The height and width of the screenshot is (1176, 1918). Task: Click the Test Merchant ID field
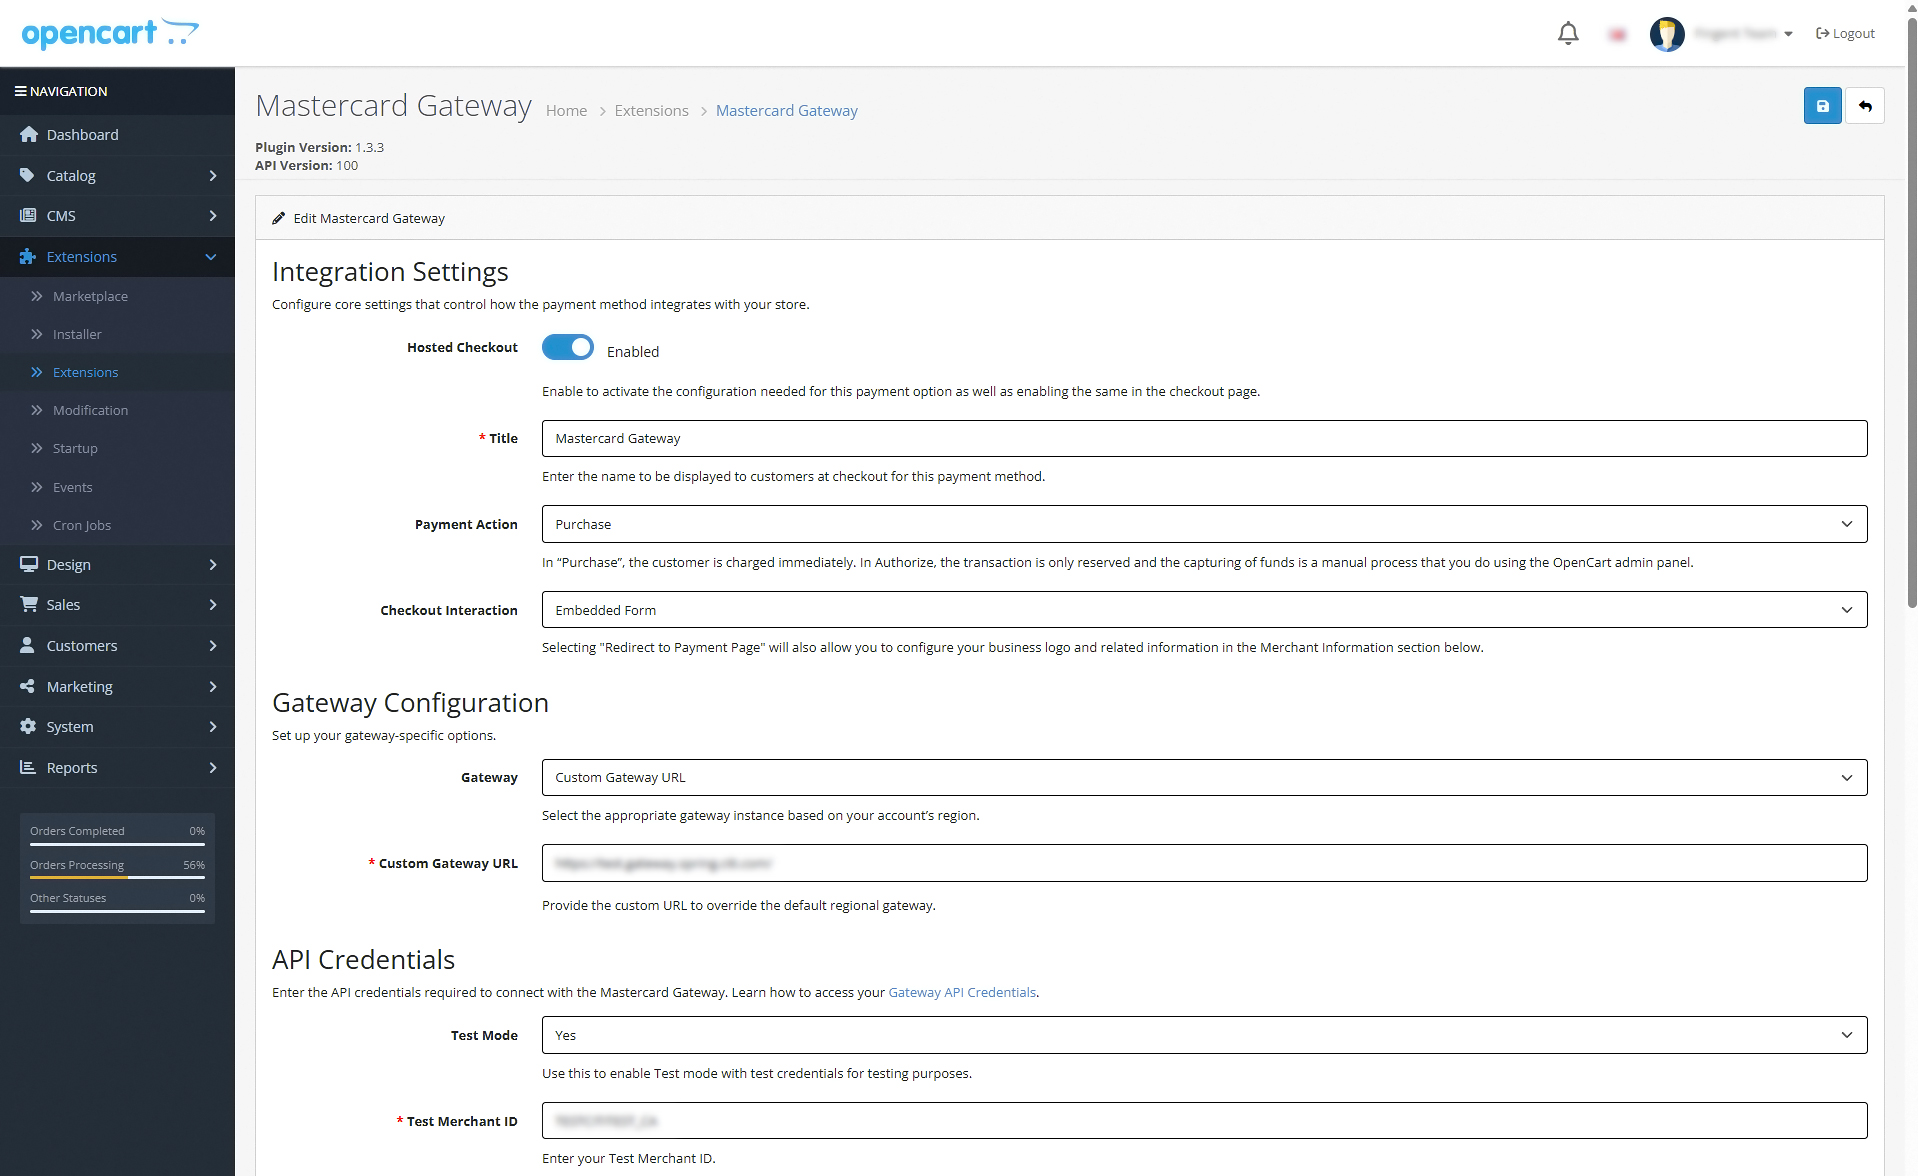click(x=1204, y=1121)
